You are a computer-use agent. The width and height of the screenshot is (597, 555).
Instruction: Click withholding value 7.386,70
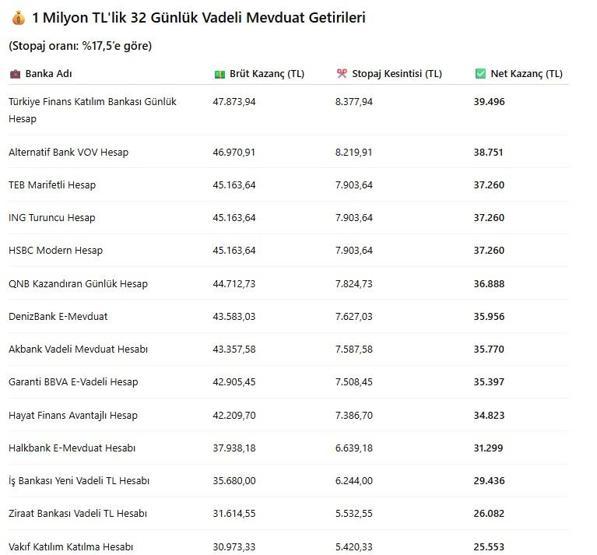(354, 416)
